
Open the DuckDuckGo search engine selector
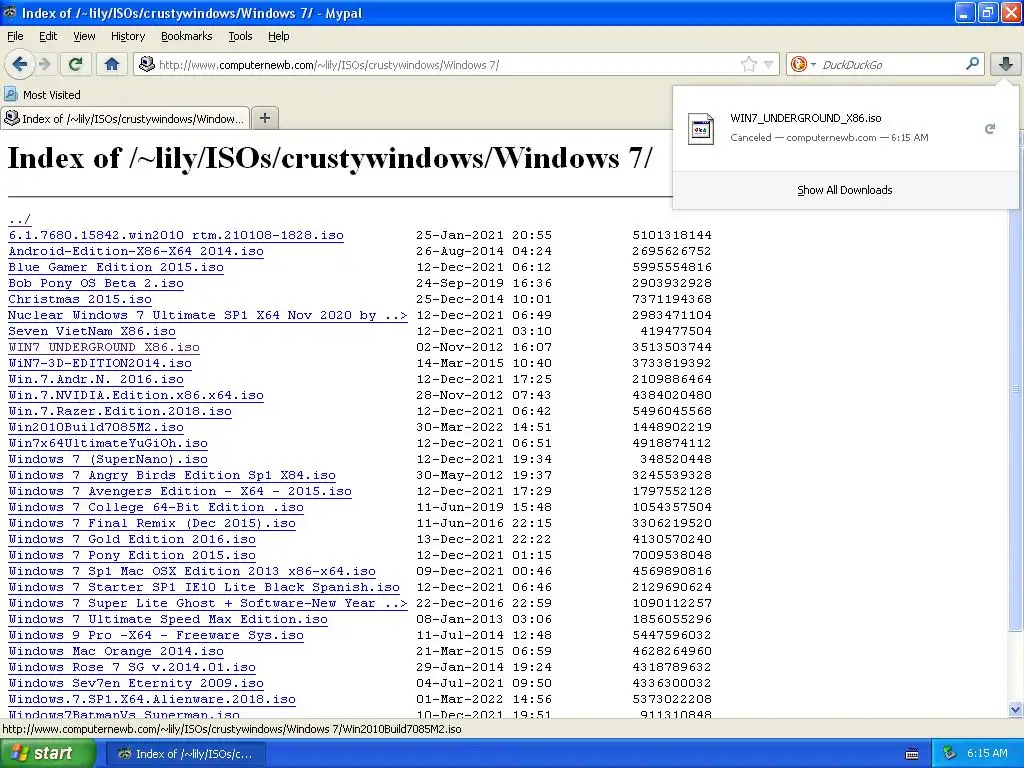tap(803, 64)
